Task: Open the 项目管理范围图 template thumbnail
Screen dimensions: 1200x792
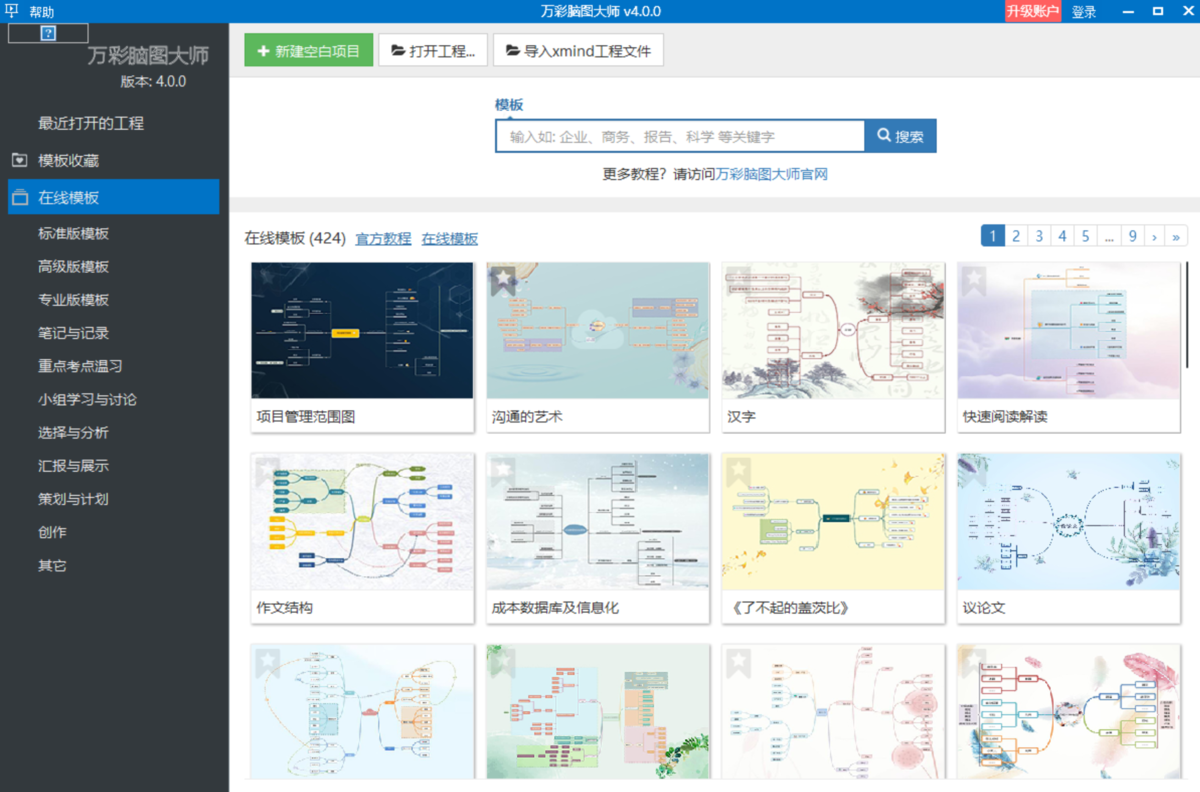Action: [362, 331]
